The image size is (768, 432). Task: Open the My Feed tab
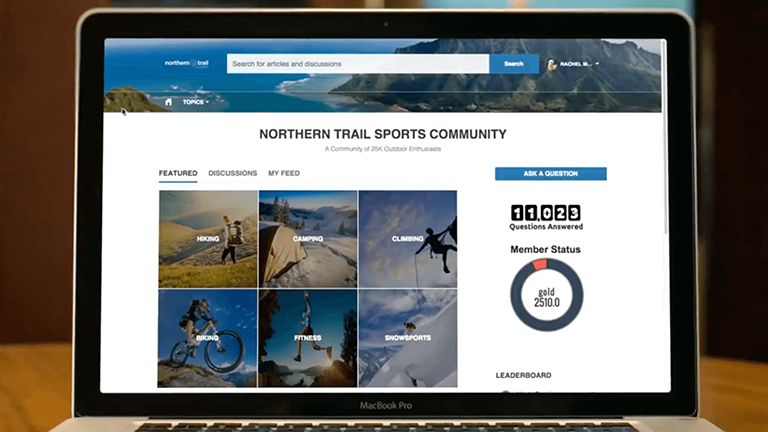click(284, 173)
